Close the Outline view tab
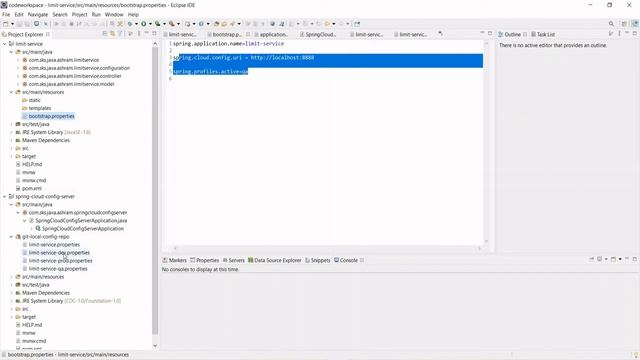 (525, 34)
